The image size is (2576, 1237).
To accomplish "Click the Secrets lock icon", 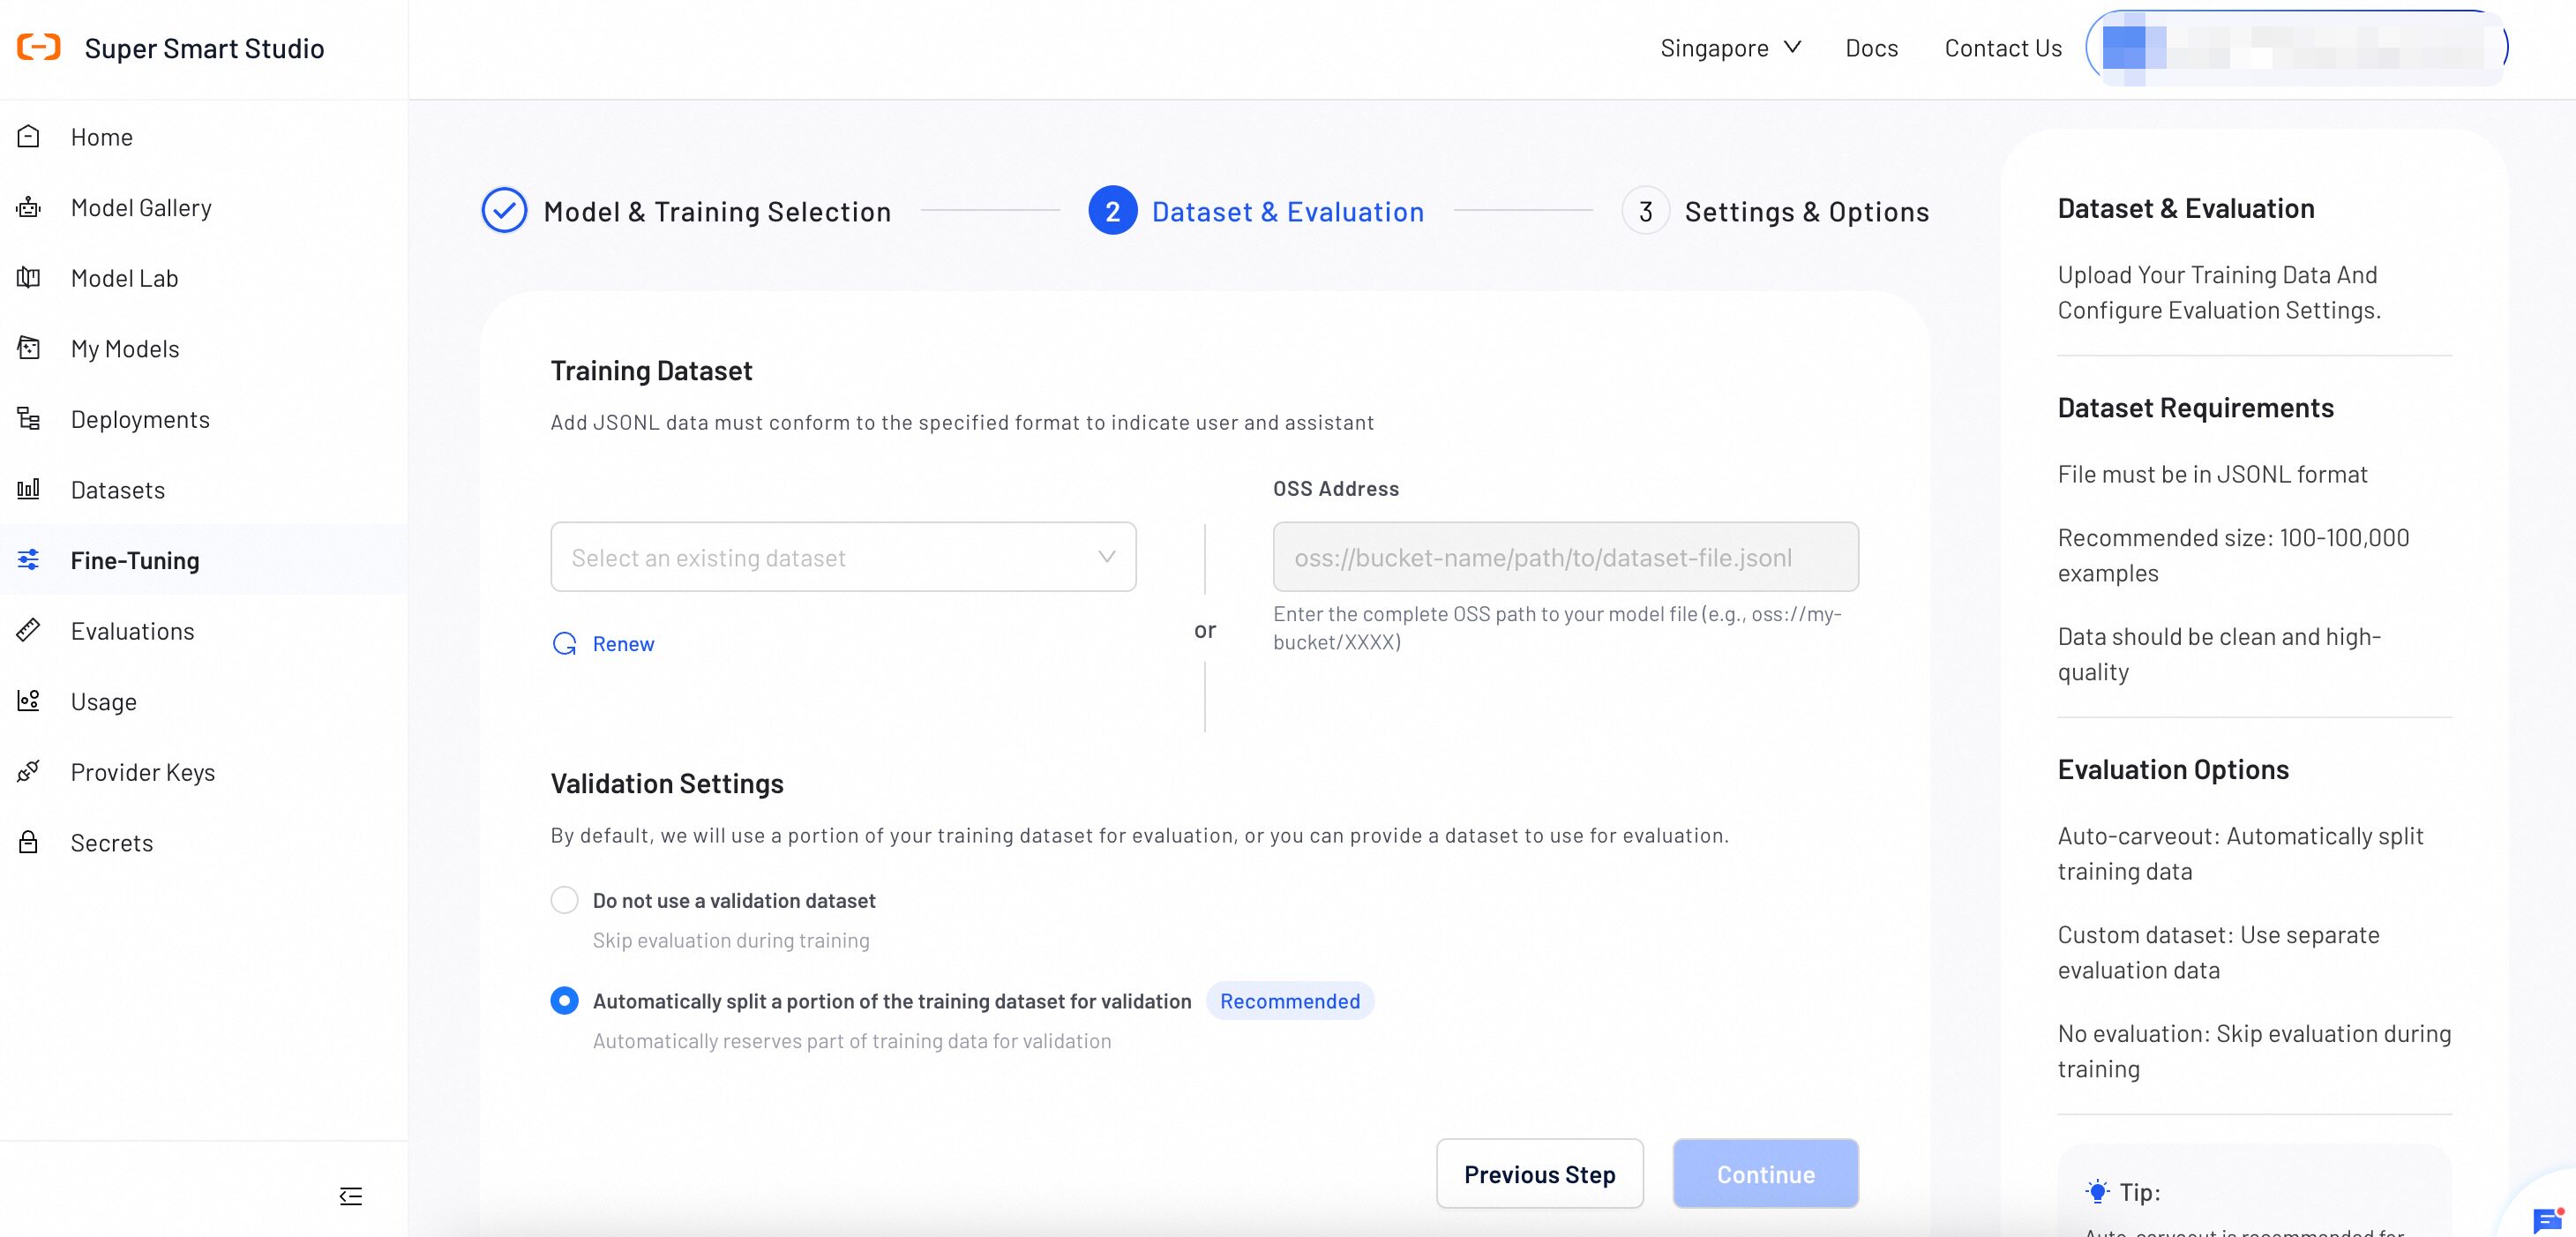I will click(x=29, y=842).
